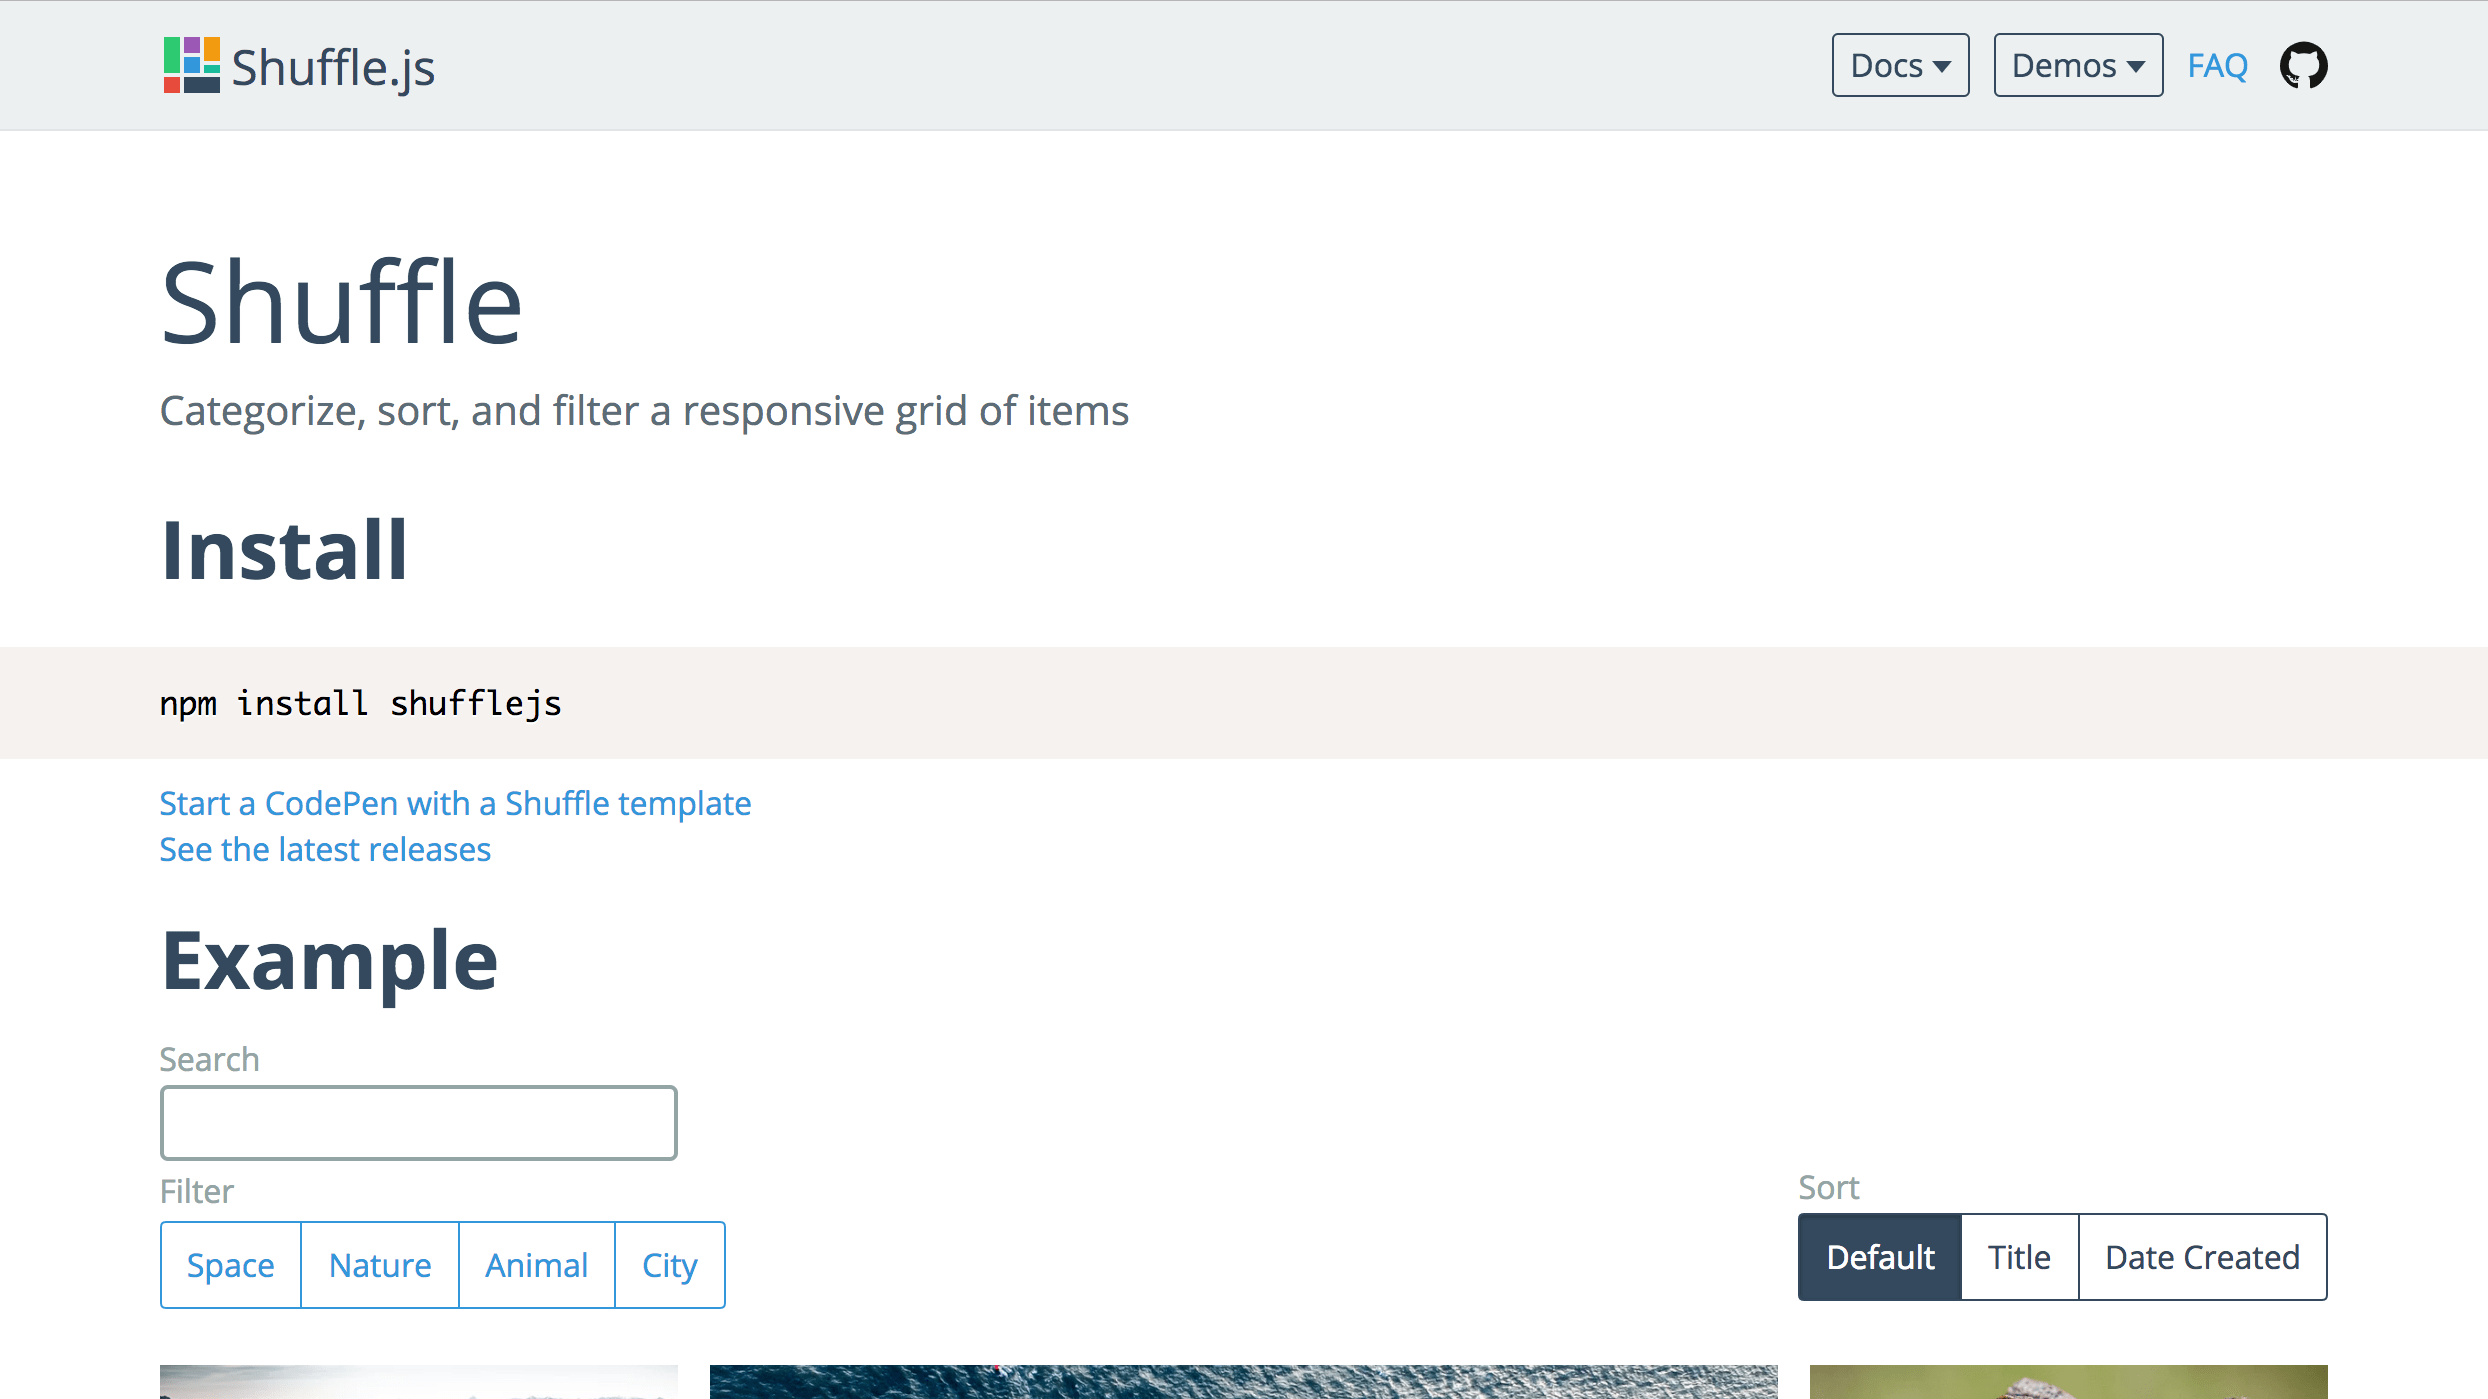Image resolution: width=2488 pixels, height=1399 pixels.
Task: Select the Animal filter button
Action: 537,1264
